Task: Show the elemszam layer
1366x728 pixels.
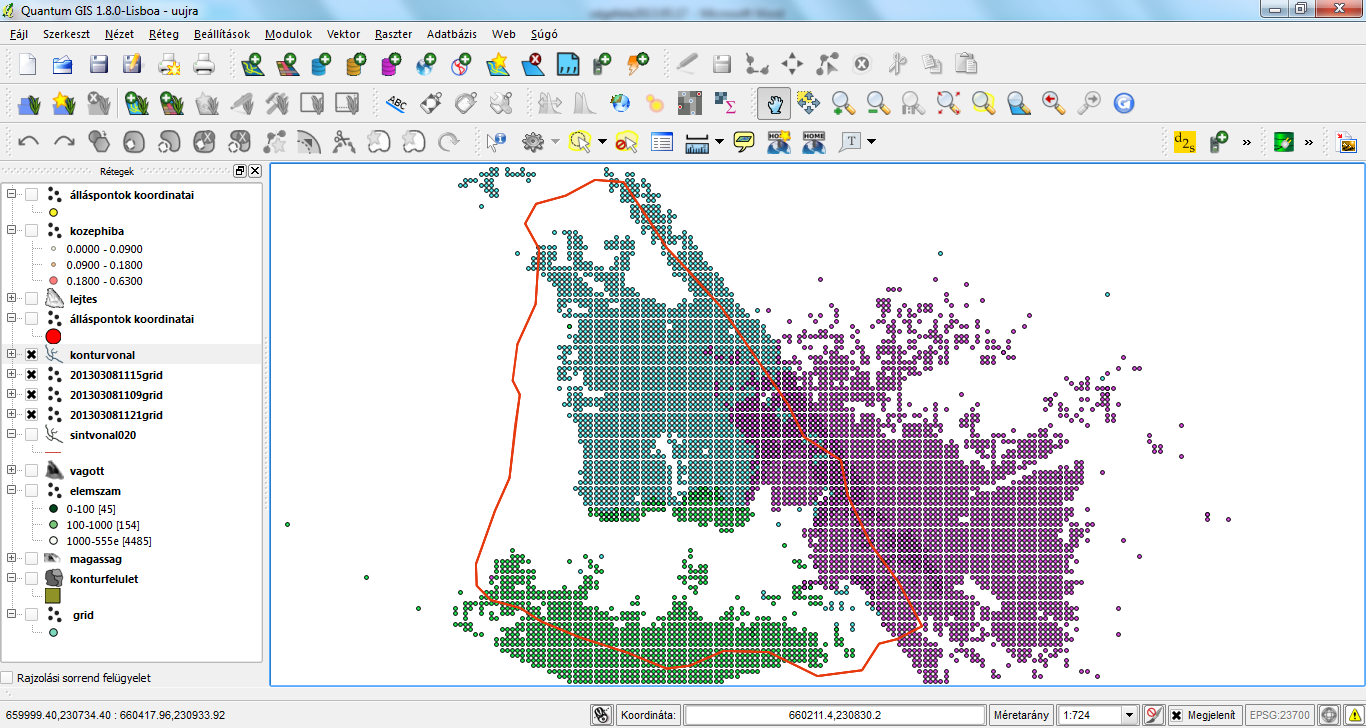Action: click(32, 491)
